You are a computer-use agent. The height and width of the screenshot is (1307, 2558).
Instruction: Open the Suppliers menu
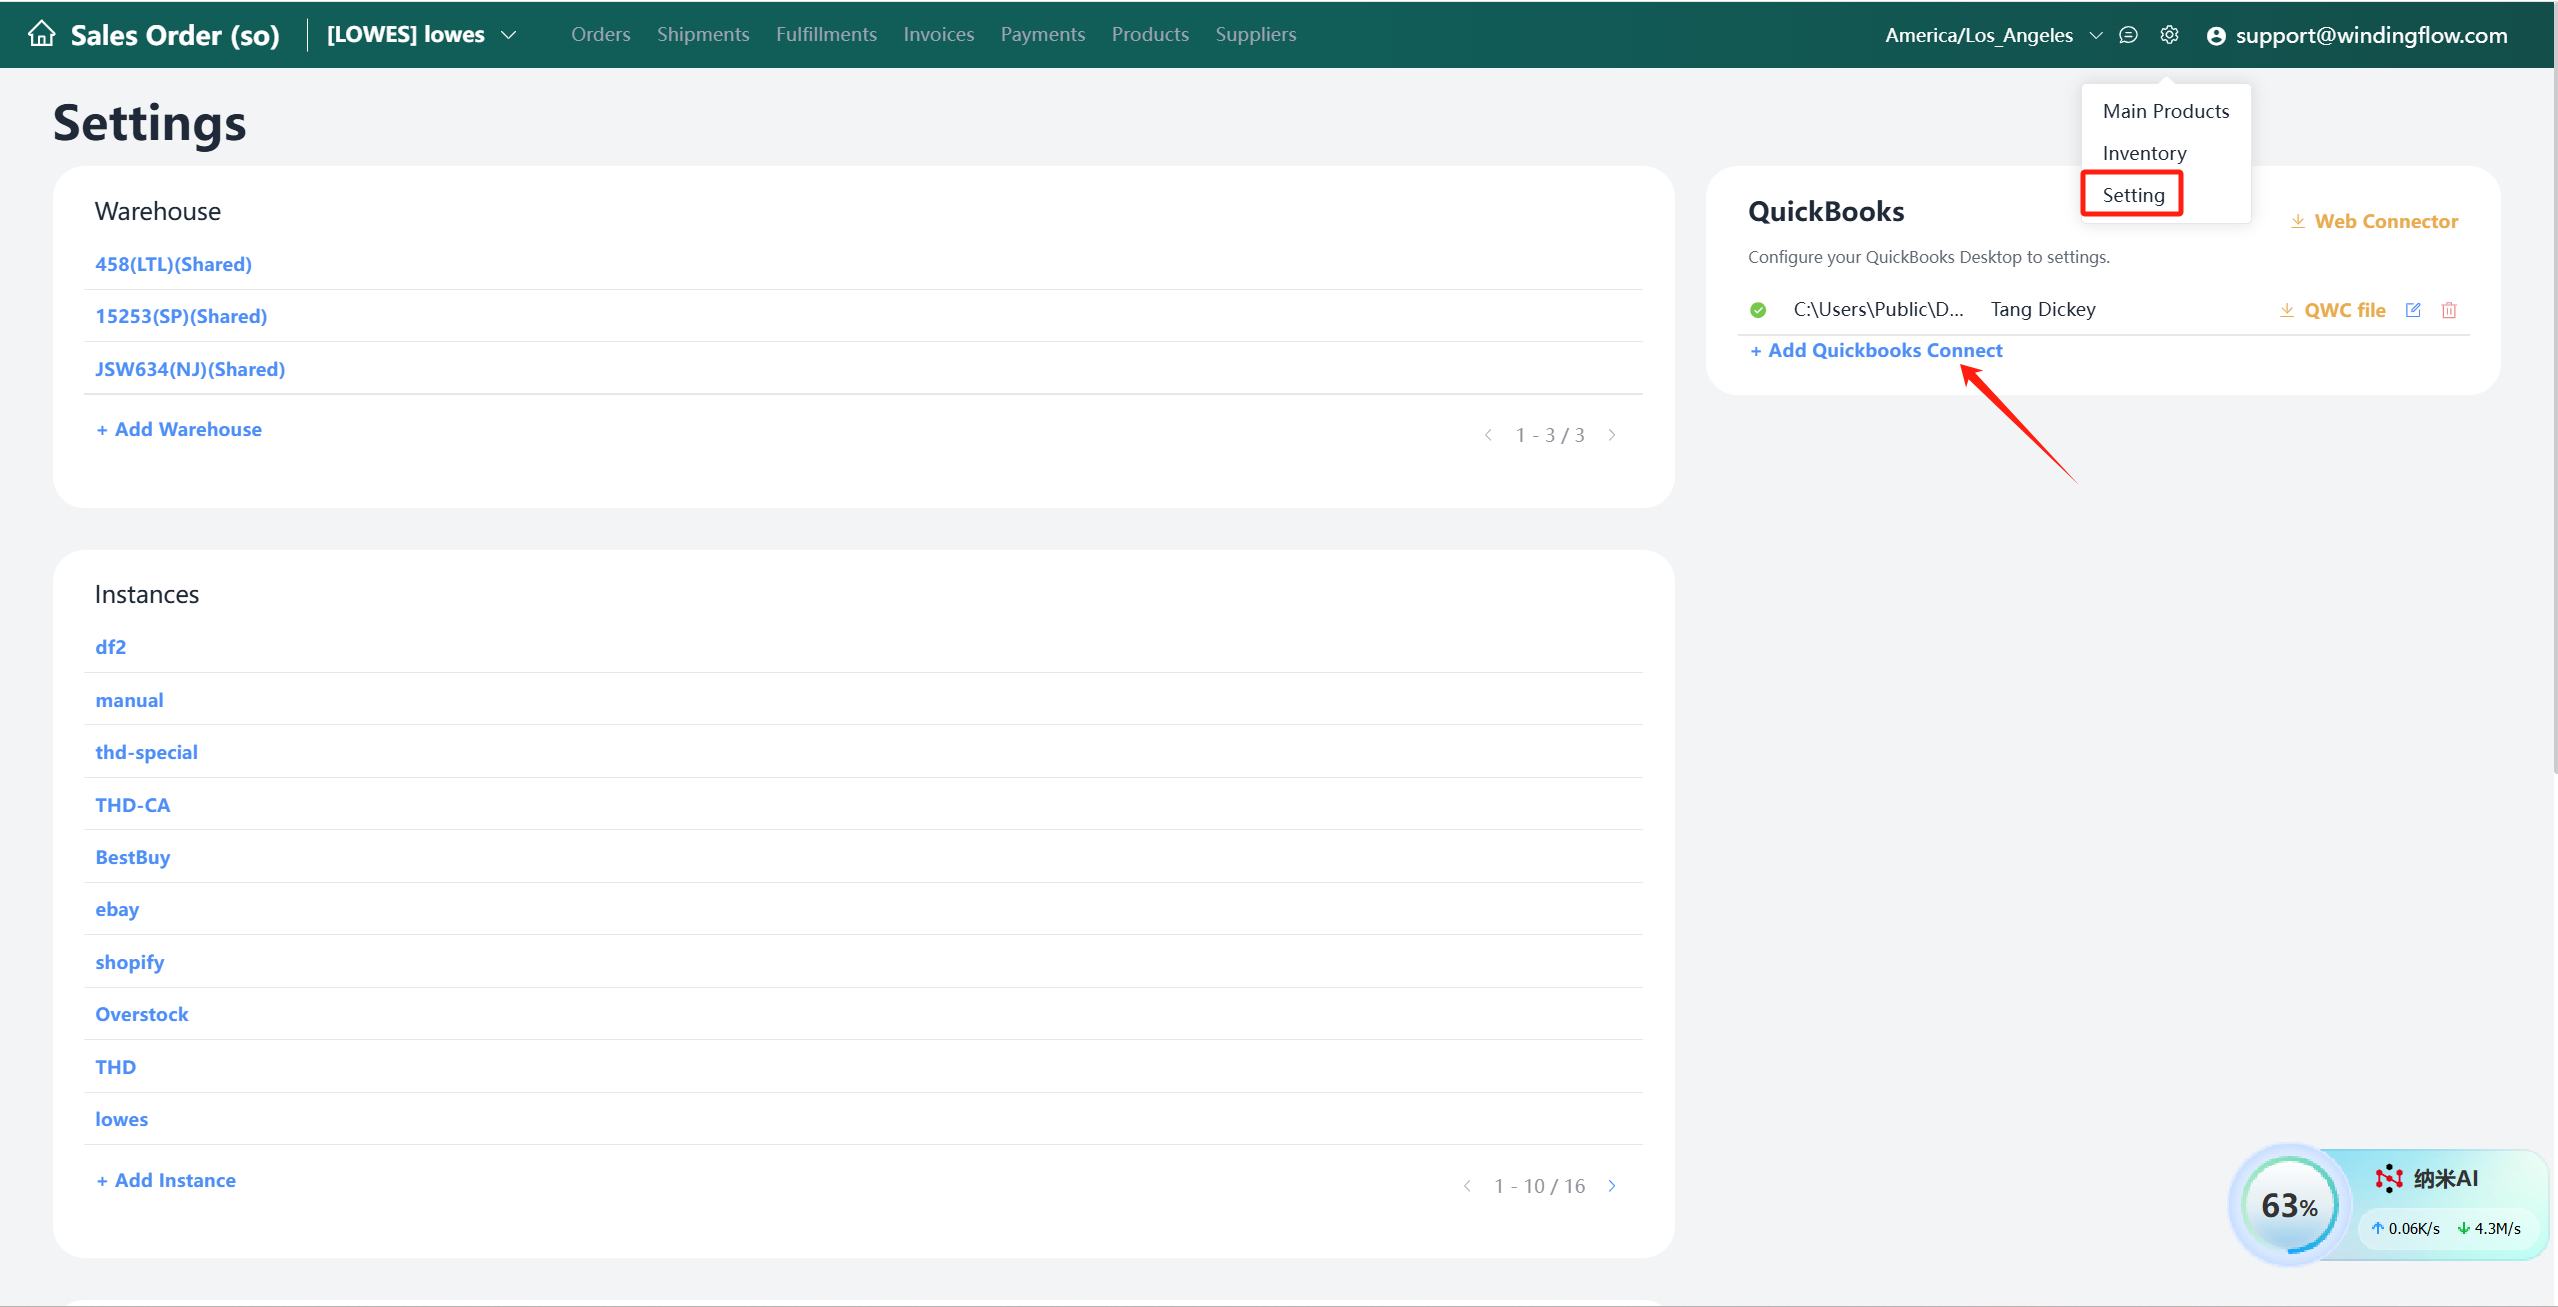(x=1256, y=34)
